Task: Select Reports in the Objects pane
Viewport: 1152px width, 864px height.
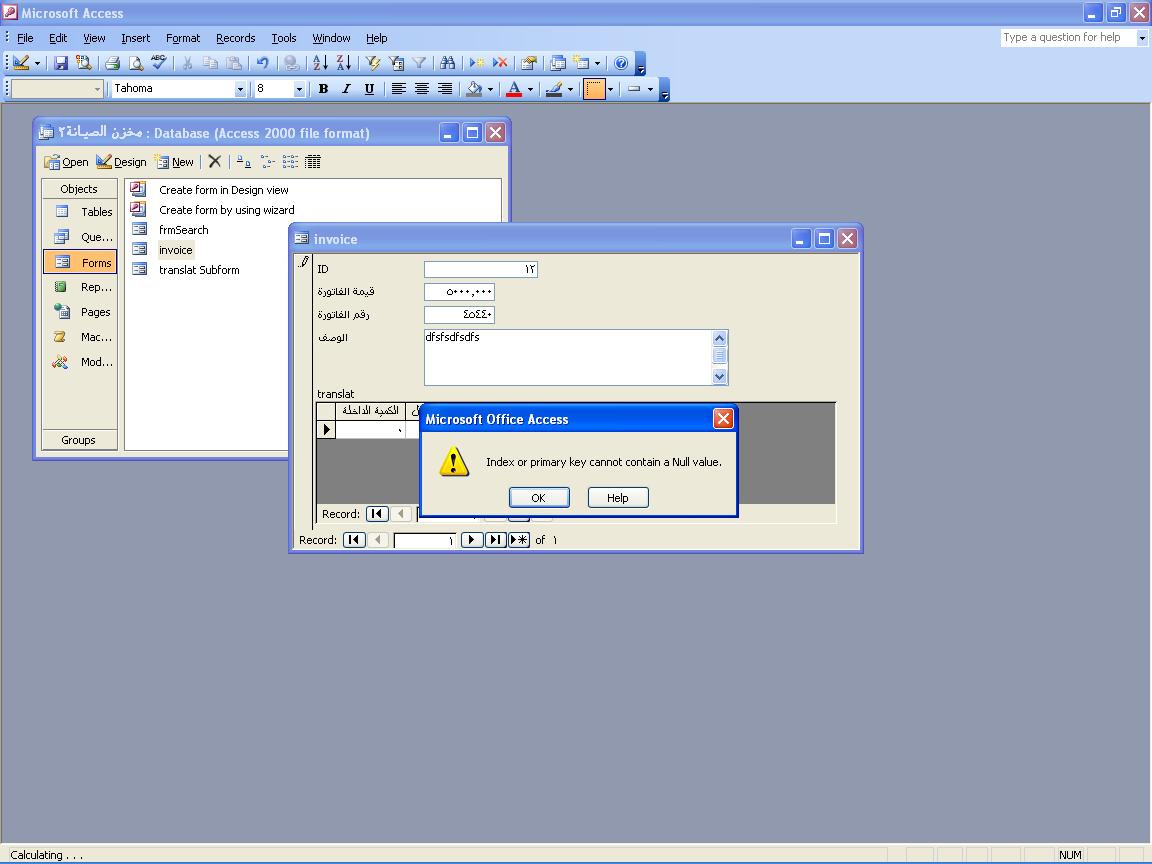Action: (x=80, y=287)
